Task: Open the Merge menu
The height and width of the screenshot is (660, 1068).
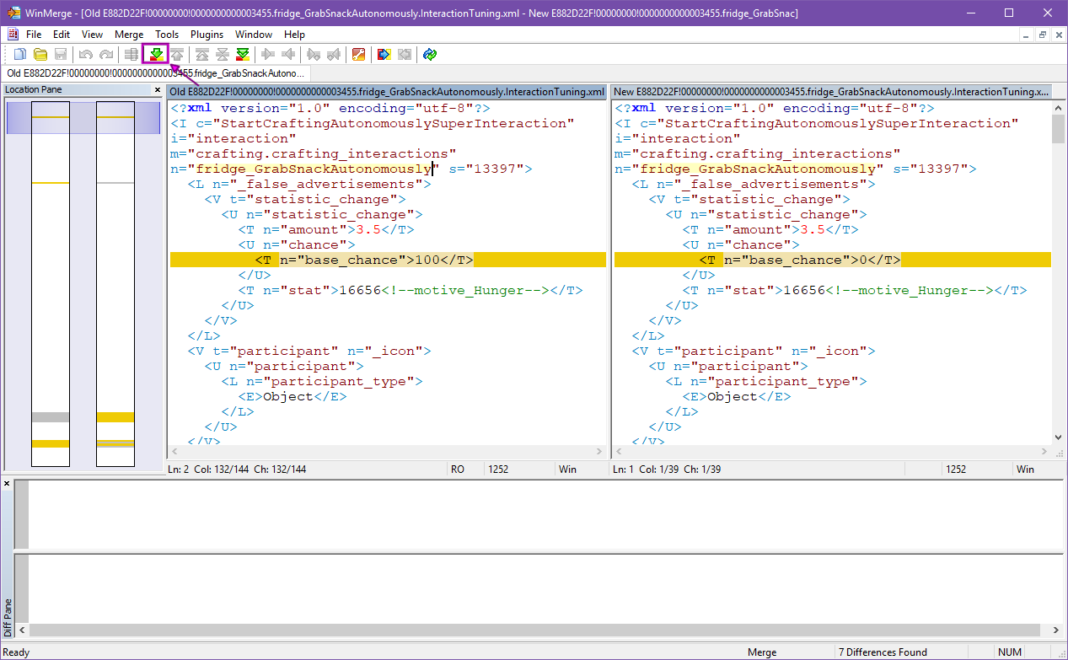Action: pyautogui.click(x=128, y=34)
